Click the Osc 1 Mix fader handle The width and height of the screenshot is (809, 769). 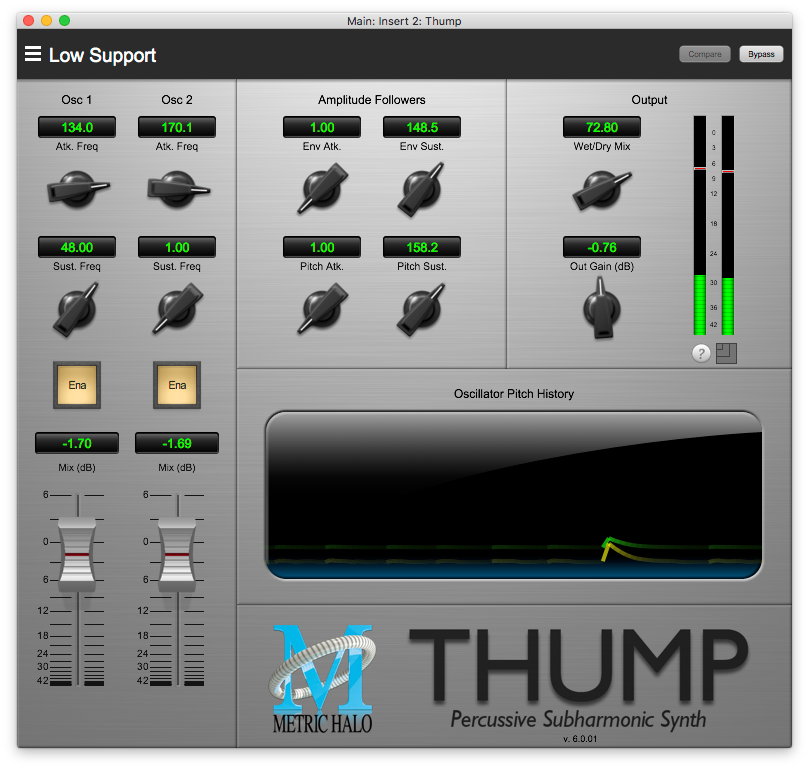click(x=77, y=552)
